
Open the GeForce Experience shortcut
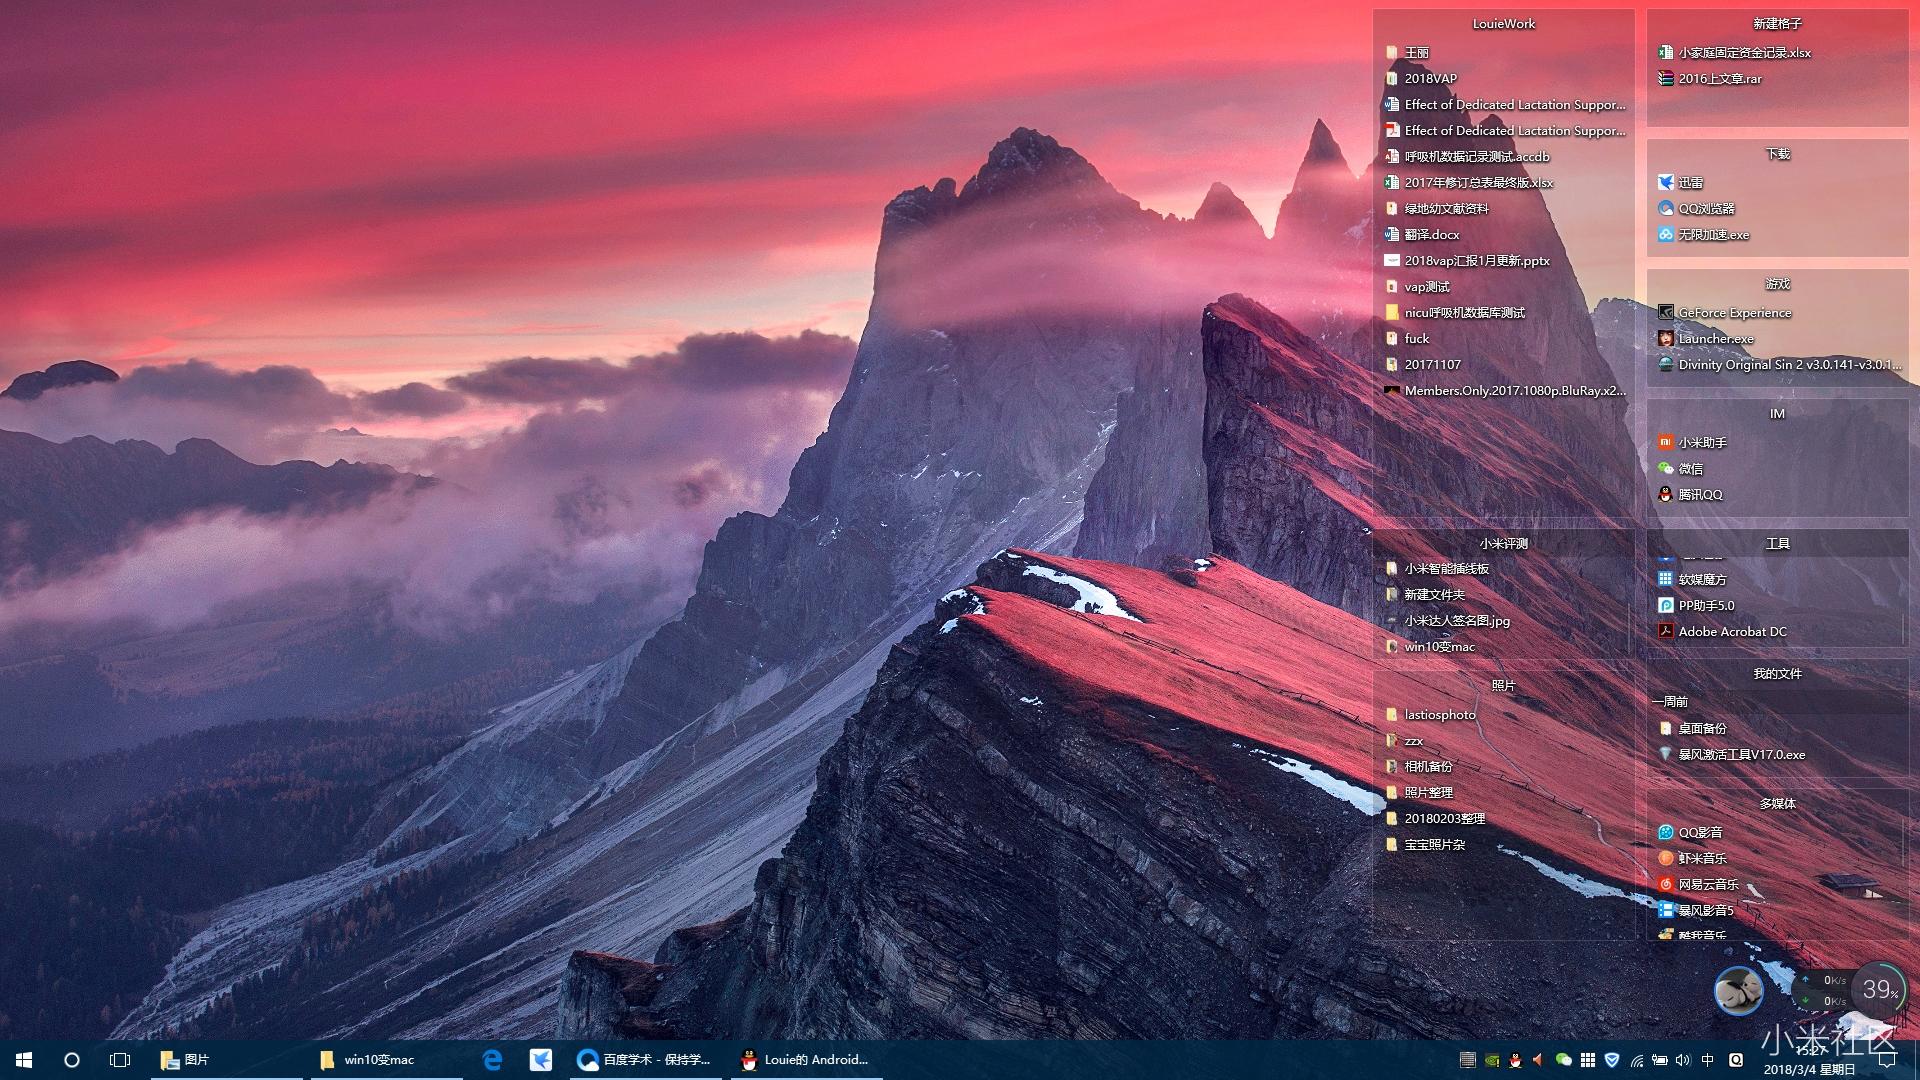1666,312
